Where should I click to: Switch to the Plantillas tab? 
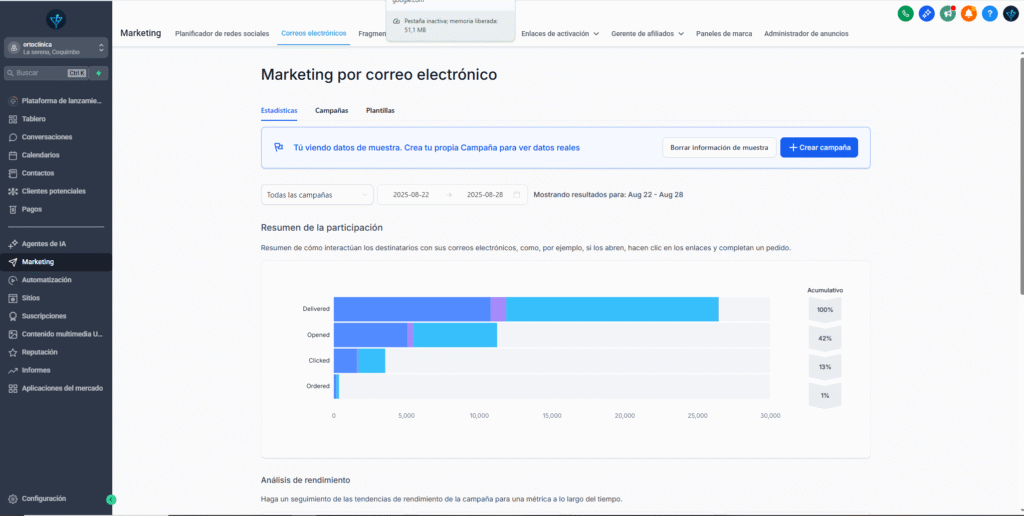pos(380,110)
